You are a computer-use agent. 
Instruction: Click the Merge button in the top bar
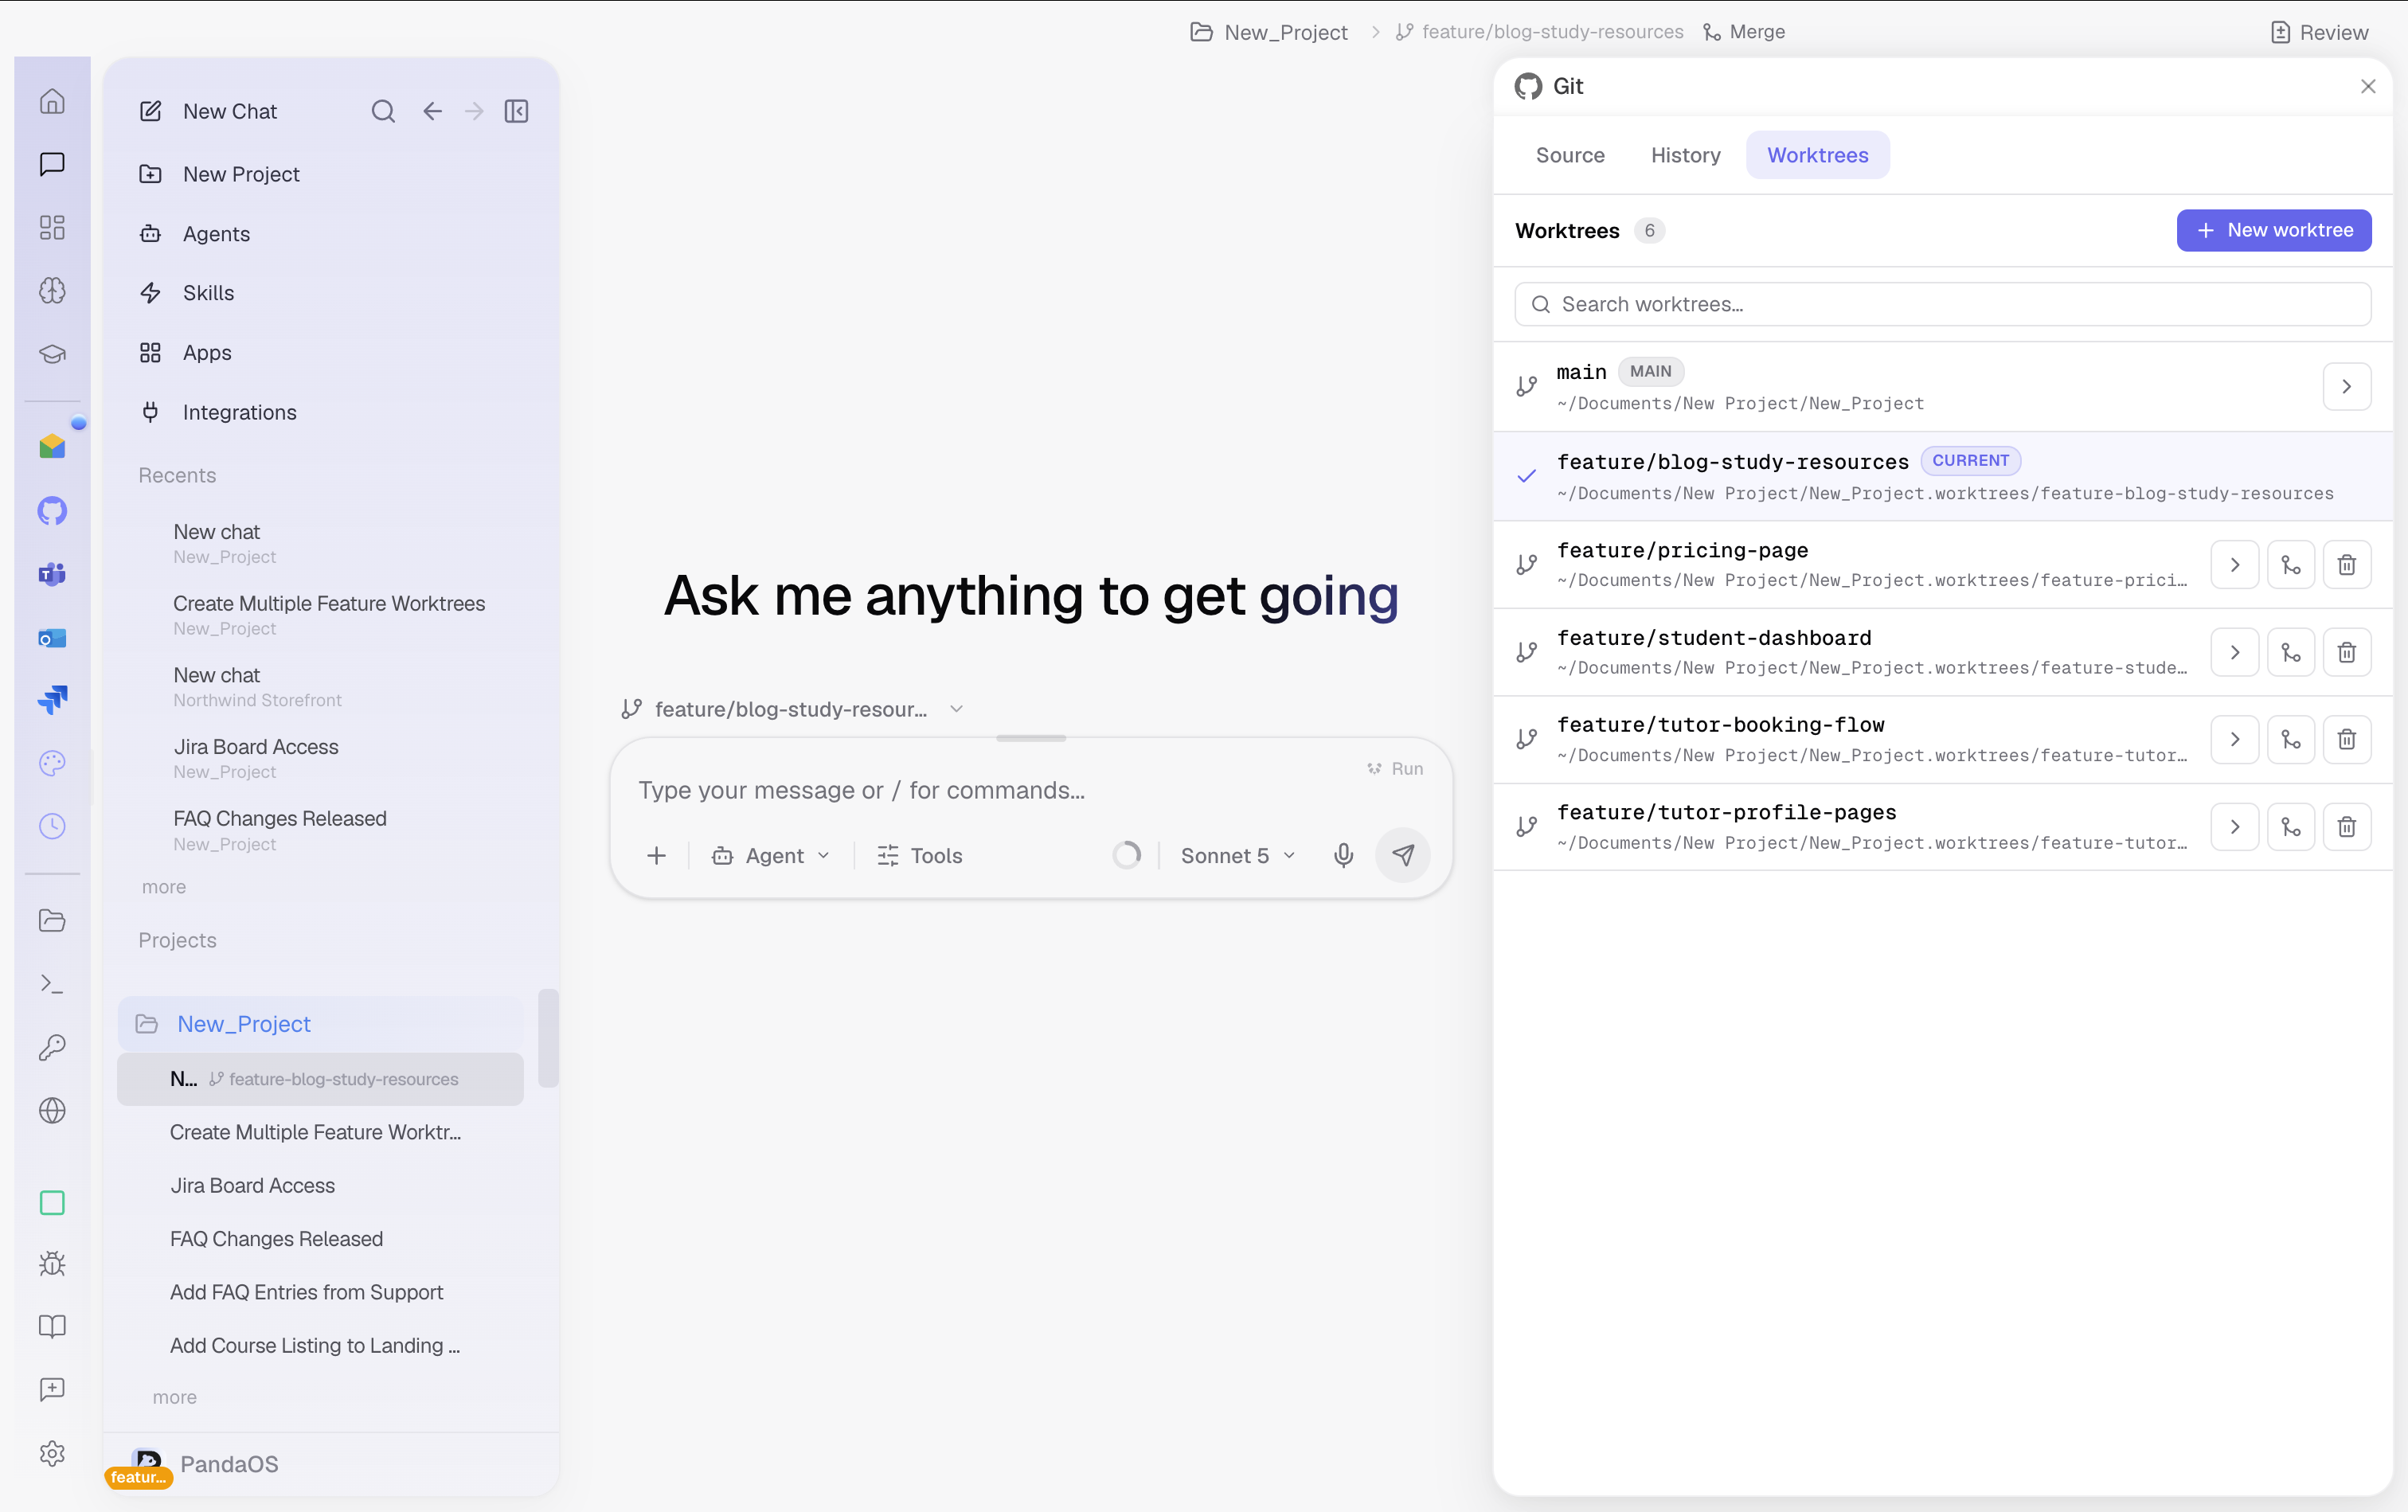pyautogui.click(x=1744, y=32)
